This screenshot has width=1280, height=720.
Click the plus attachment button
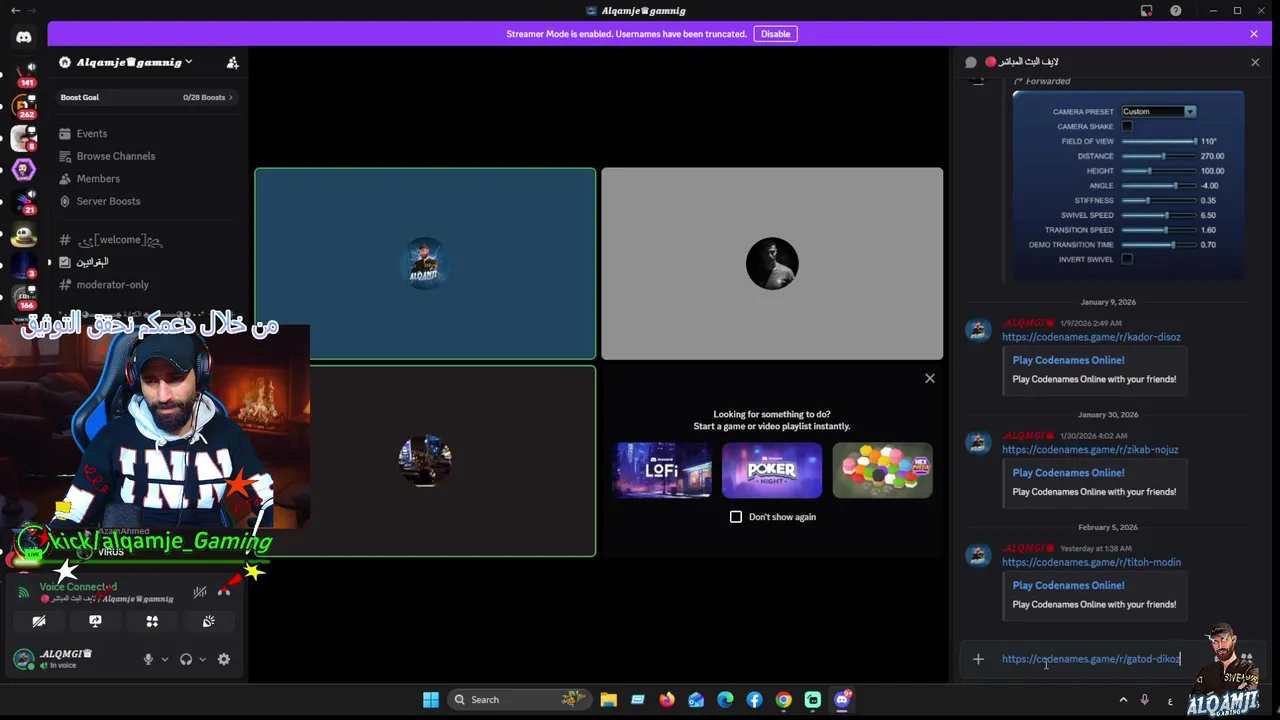(x=978, y=659)
